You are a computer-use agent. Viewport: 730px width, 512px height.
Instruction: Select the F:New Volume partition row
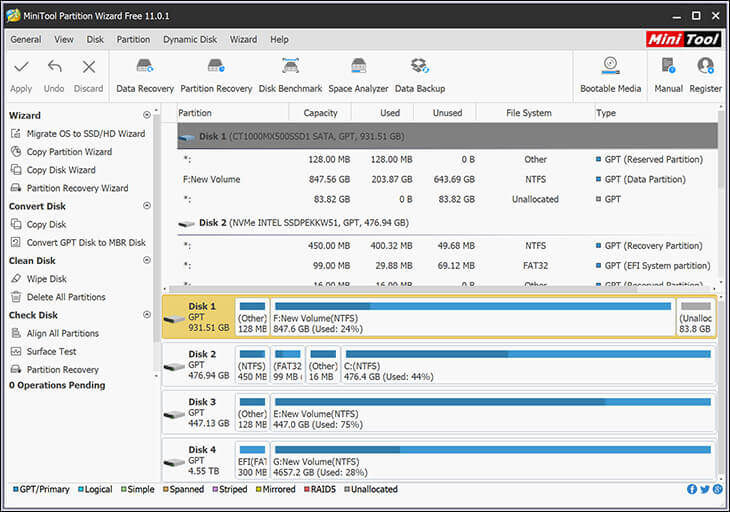pos(447,179)
